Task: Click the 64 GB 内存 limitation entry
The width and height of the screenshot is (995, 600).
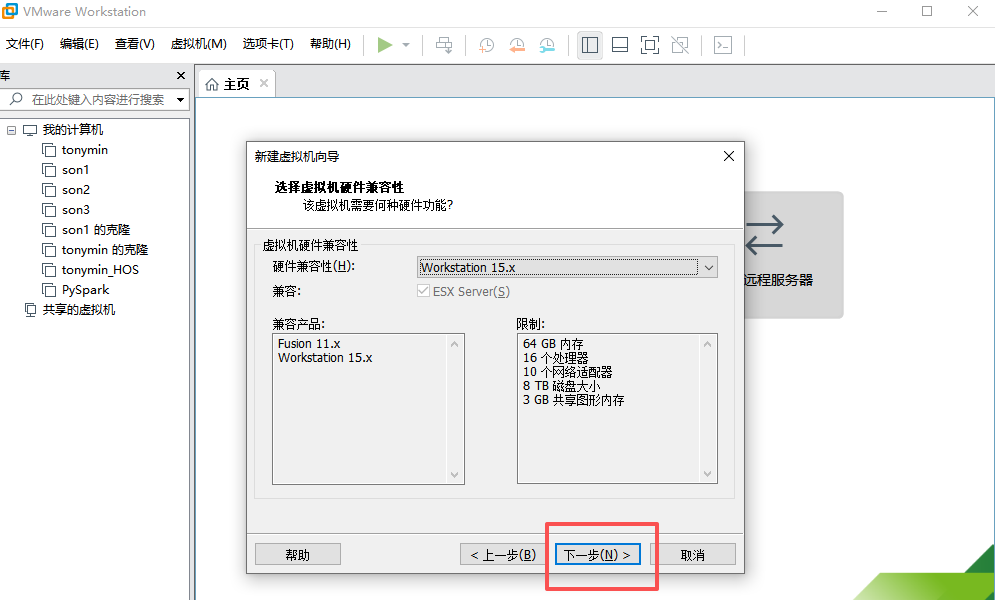Action: (553, 343)
